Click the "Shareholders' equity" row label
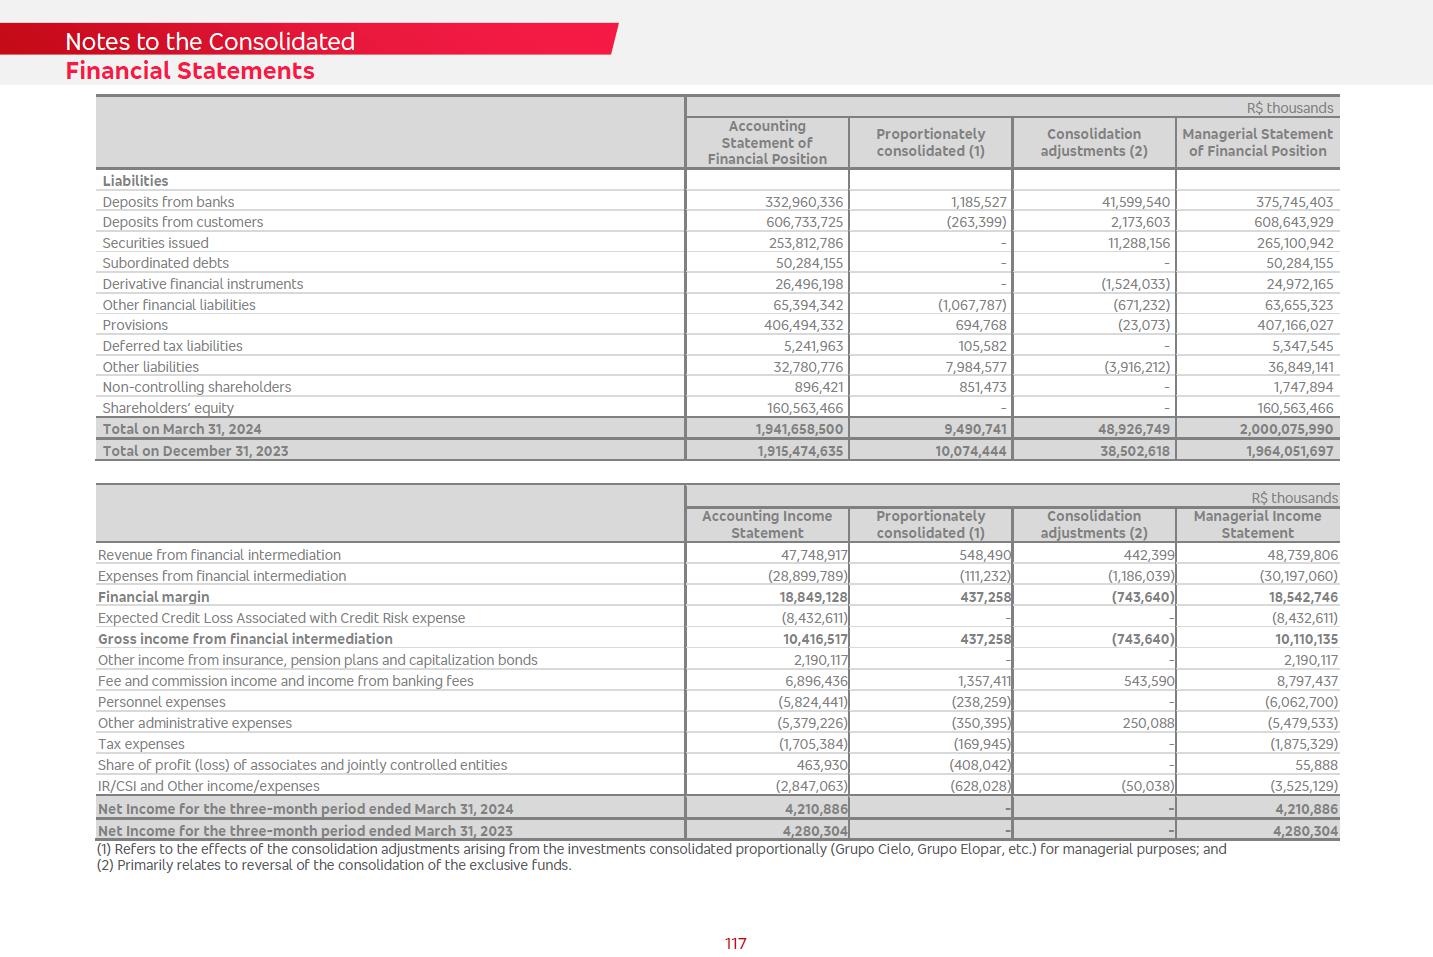 [168, 408]
